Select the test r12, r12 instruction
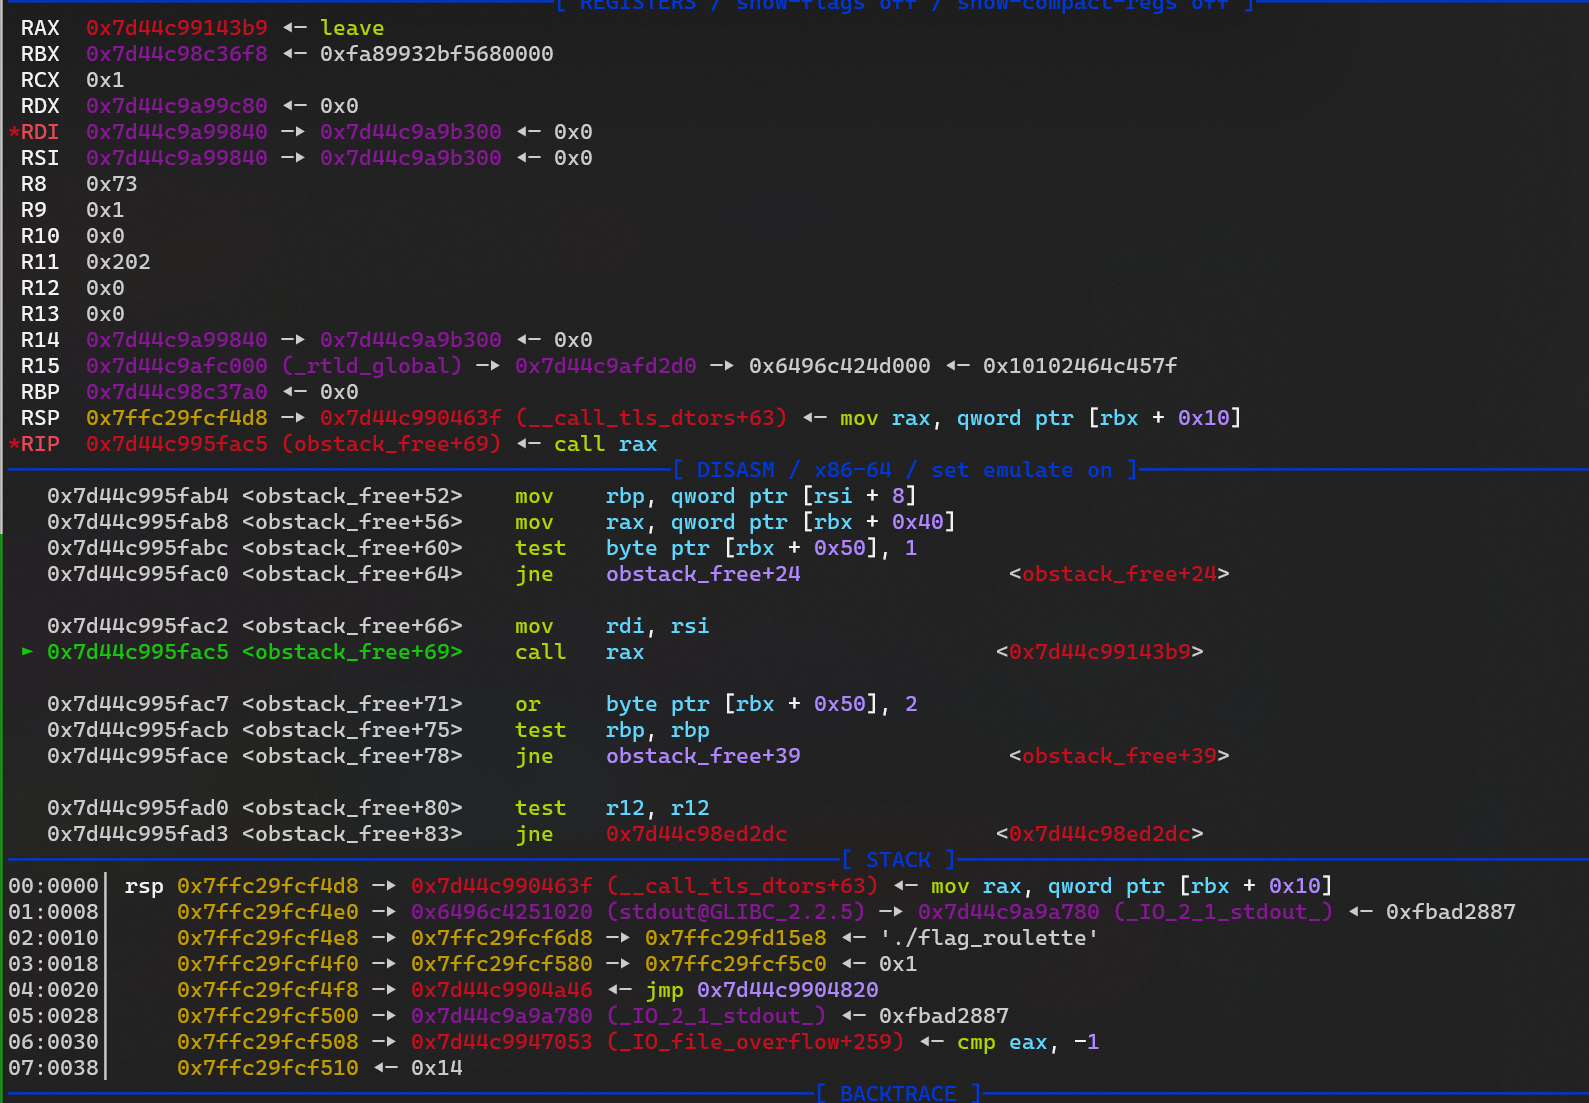 coord(612,808)
